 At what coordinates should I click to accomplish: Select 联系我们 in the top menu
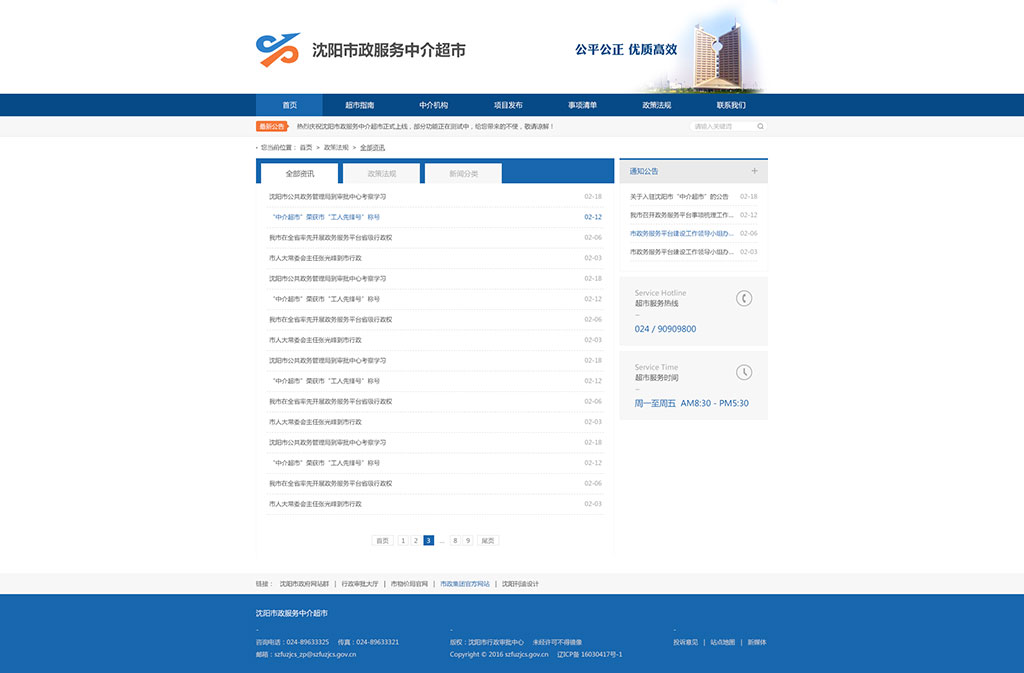click(731, 105)
